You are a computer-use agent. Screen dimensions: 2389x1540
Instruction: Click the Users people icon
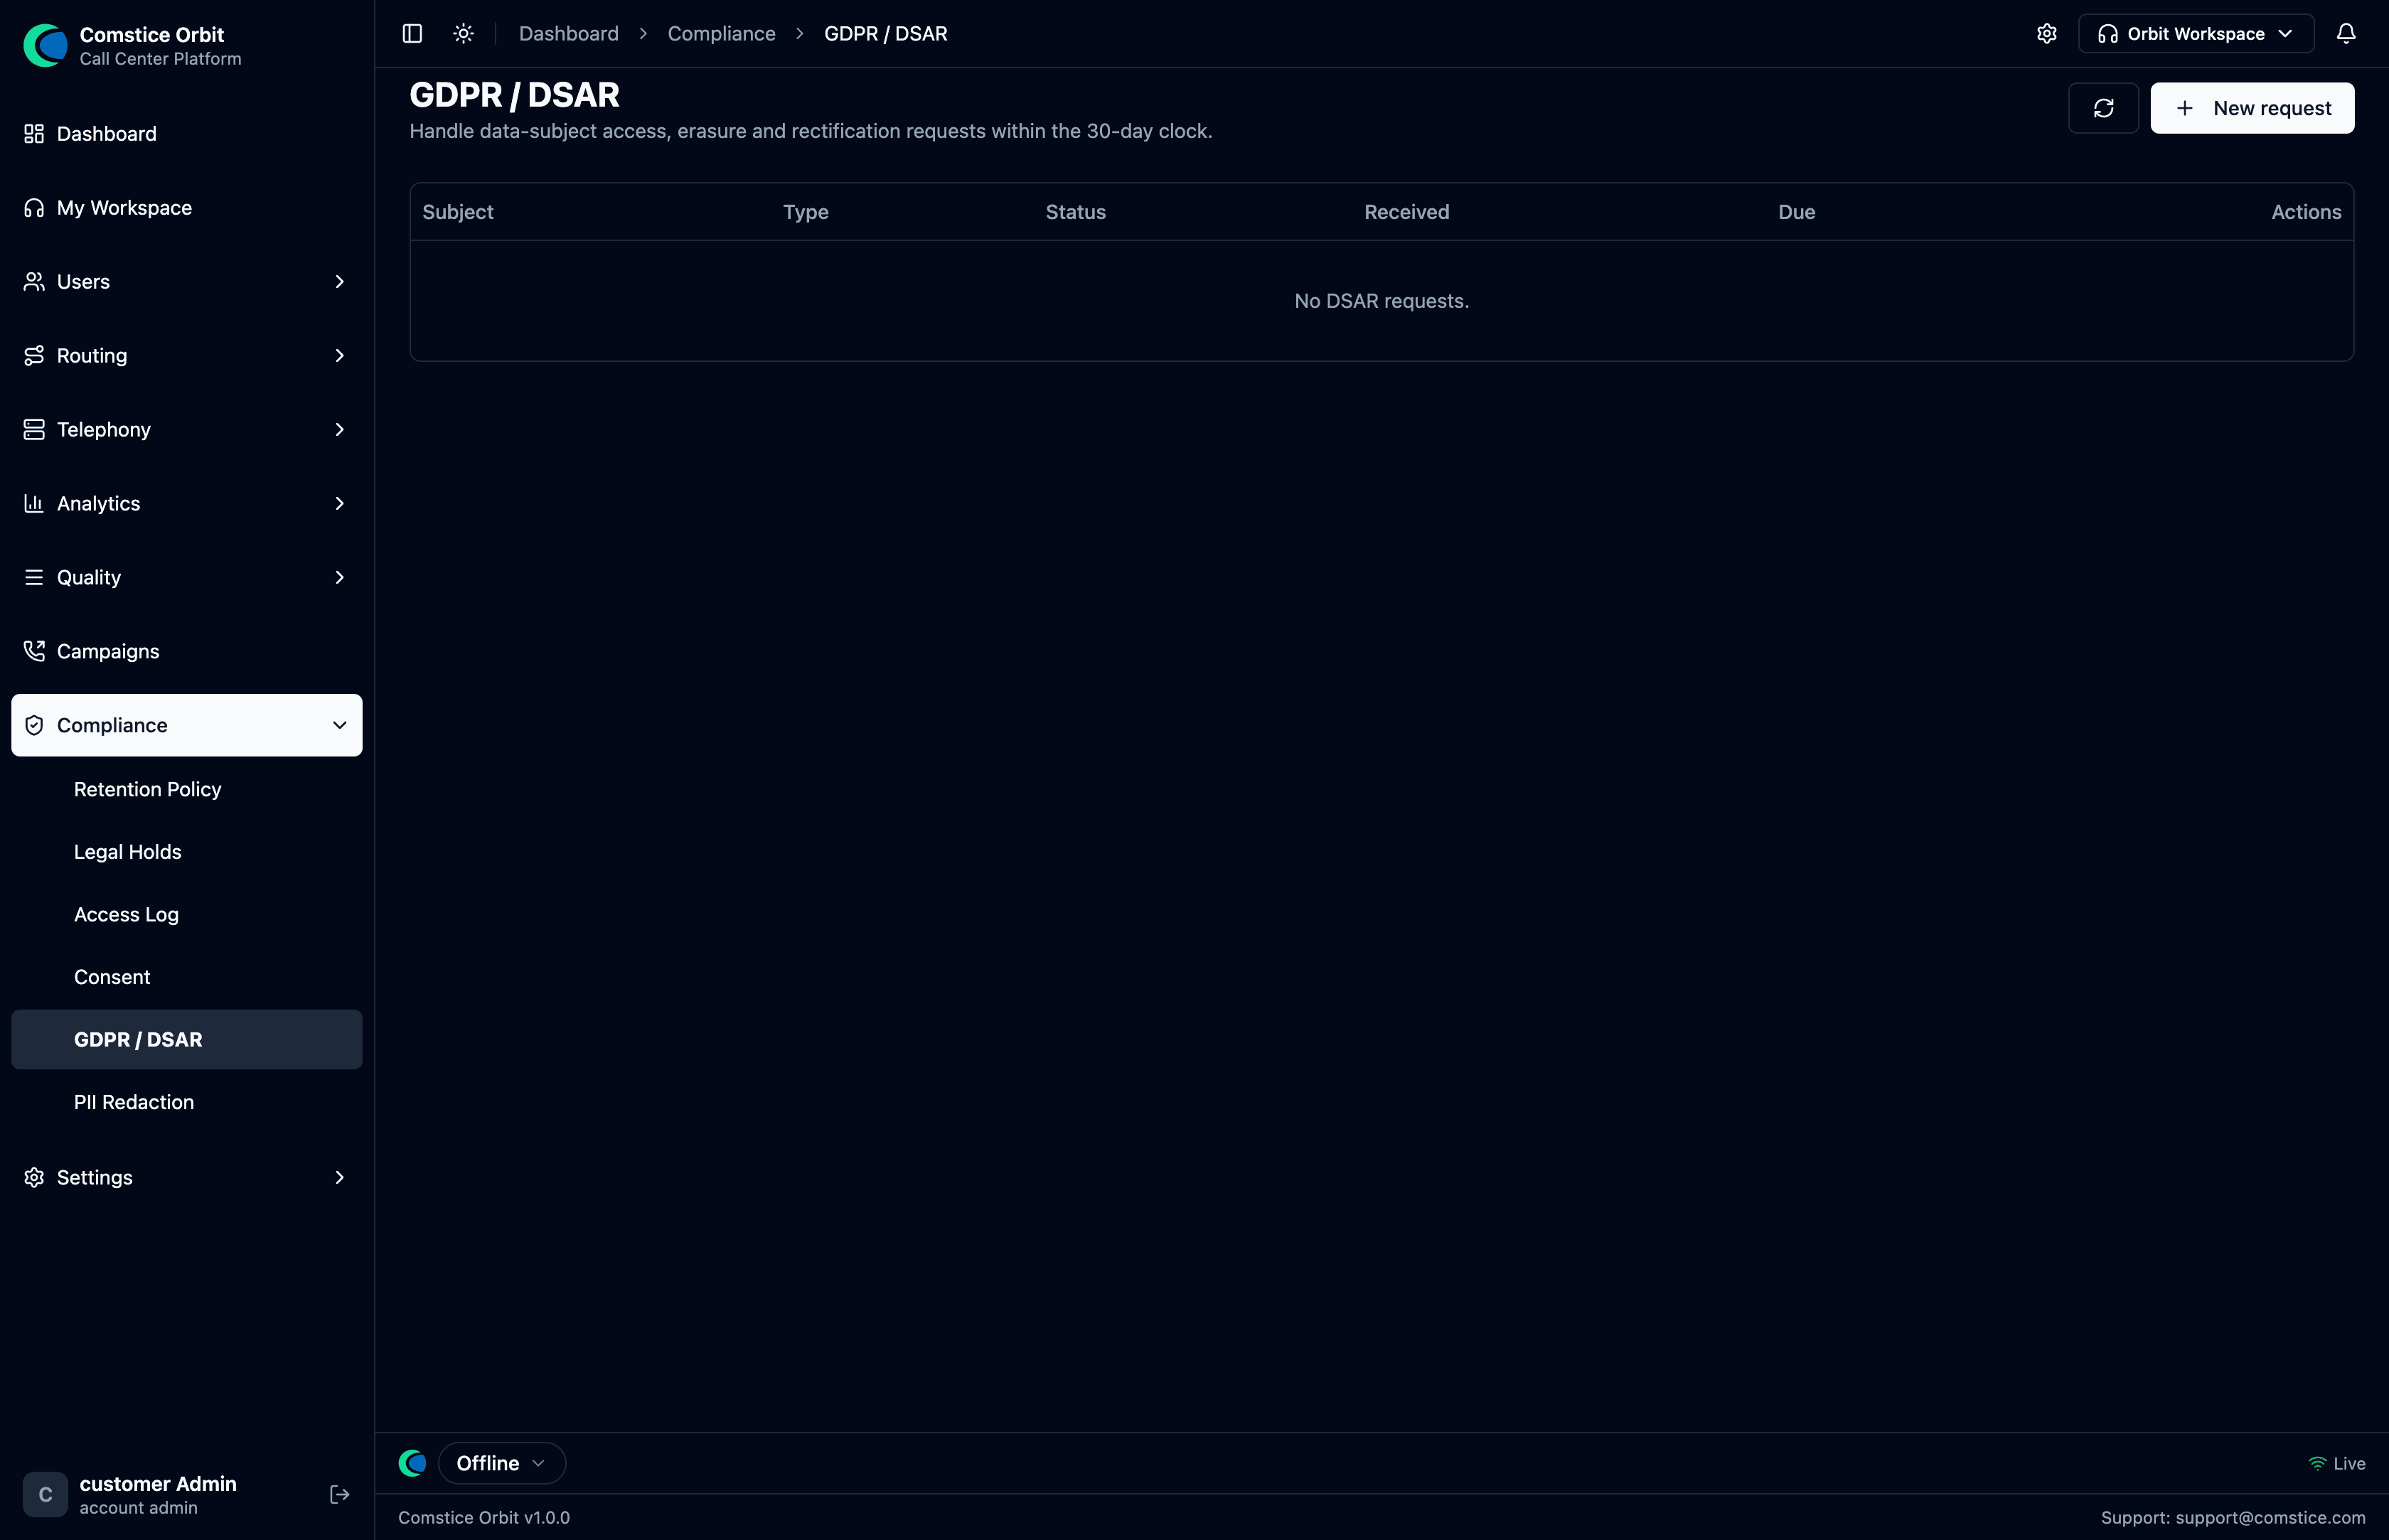tap(34, 282)
